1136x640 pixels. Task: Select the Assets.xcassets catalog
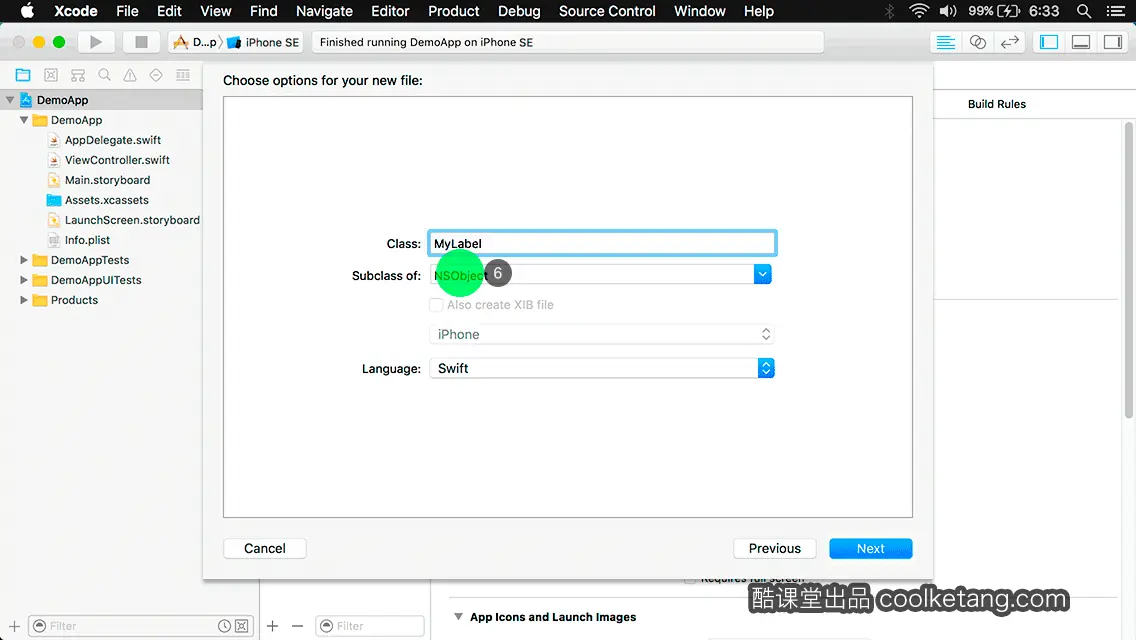pyautogui.click(x=106, y=200)
